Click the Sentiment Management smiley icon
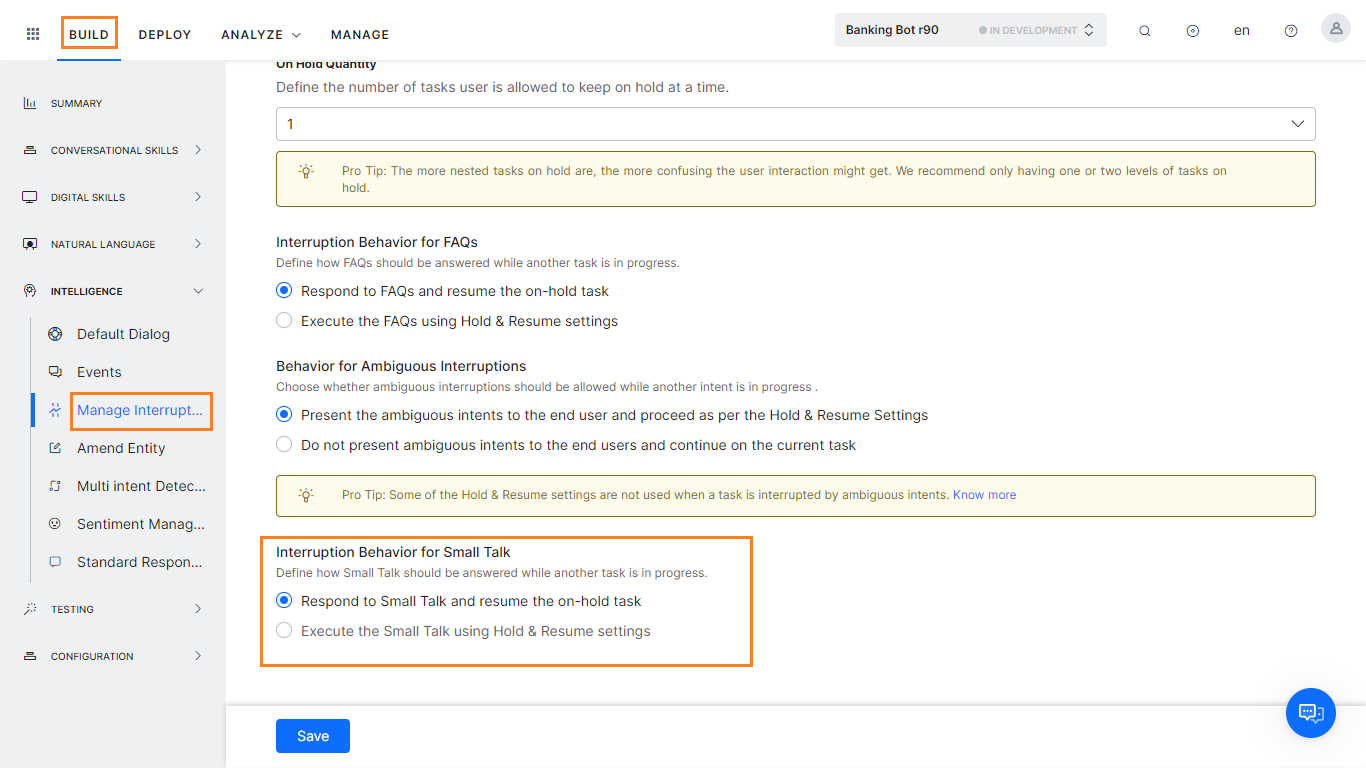 (x=55, y=524)
